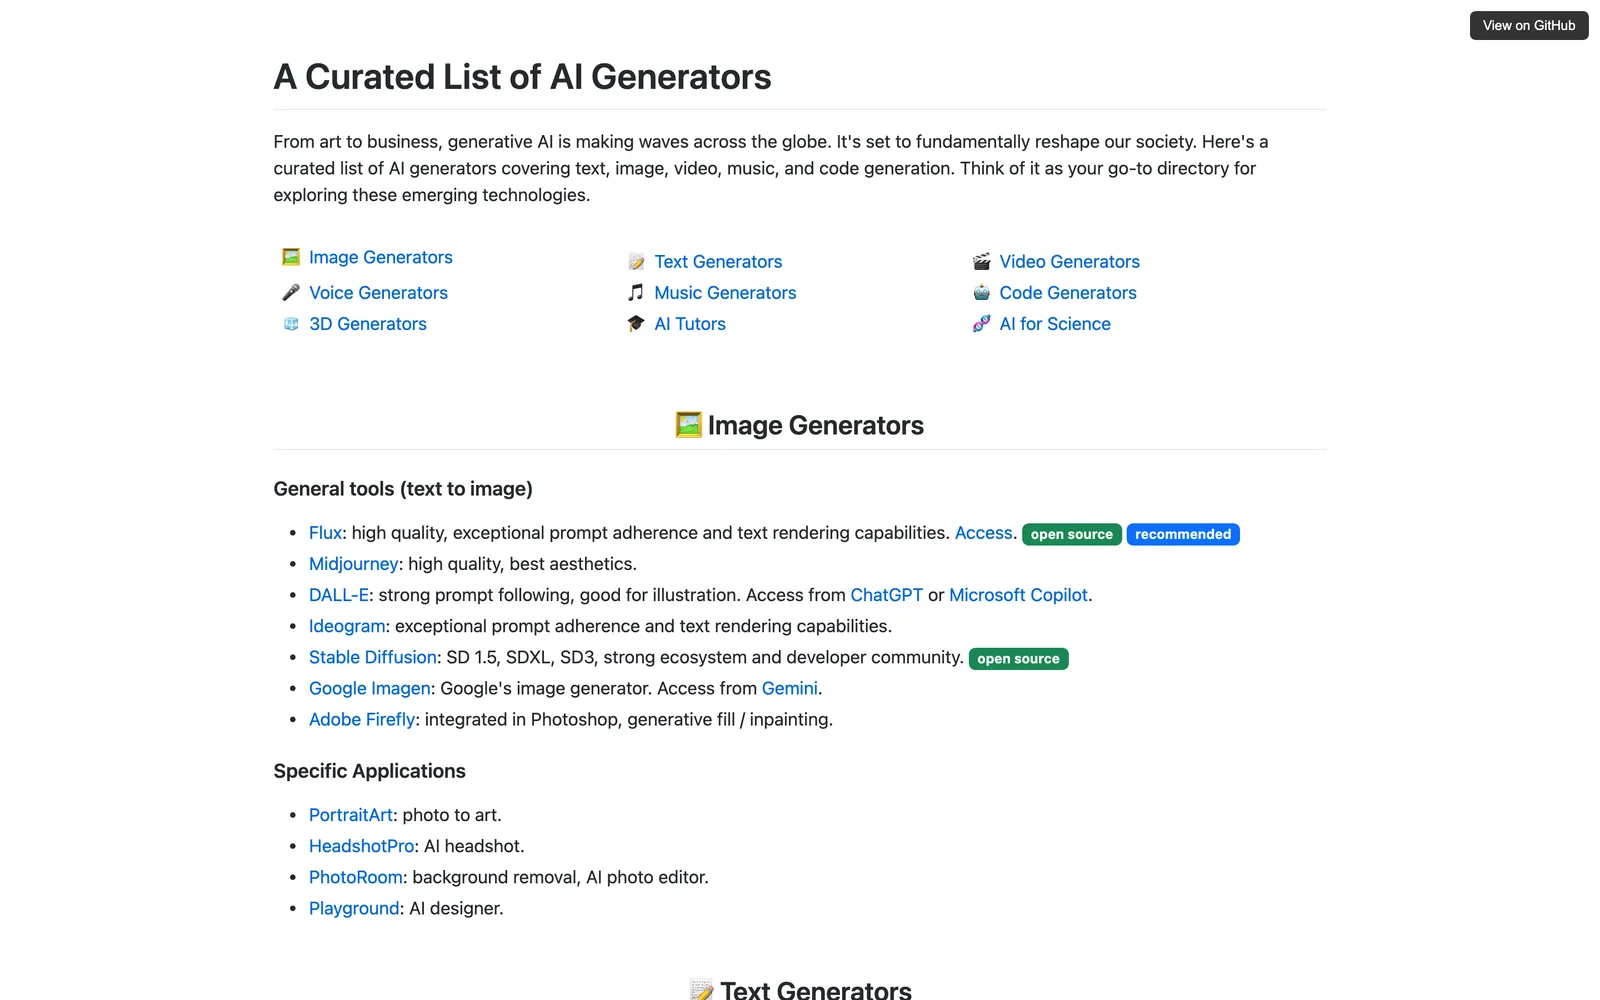Click the robot icon beside Code Generators
Image resolution: width=1600 pixels, height=1000 pixels.
(982, 292)
